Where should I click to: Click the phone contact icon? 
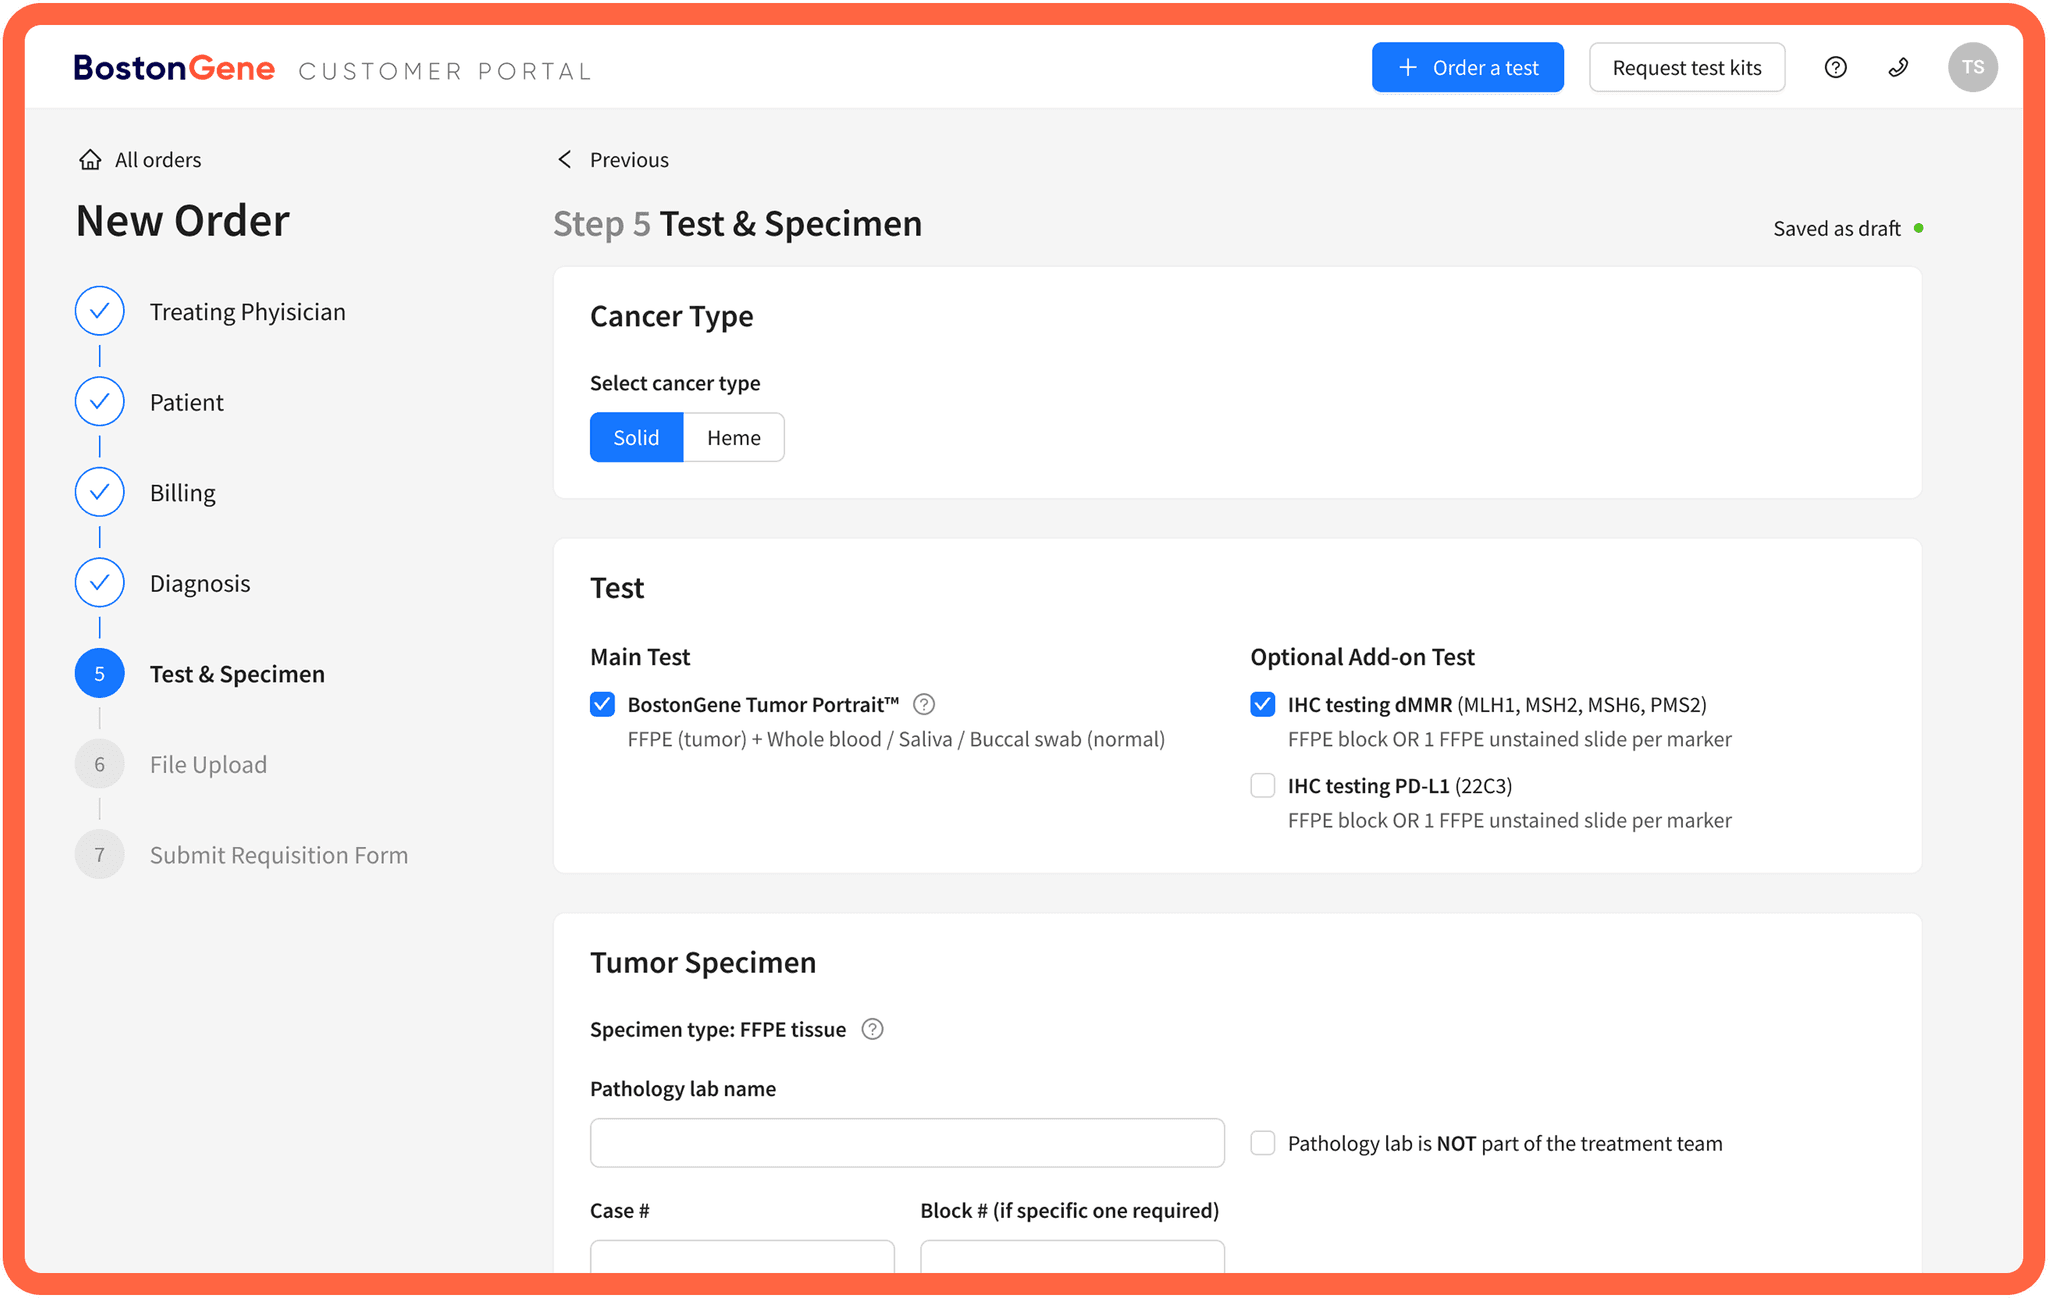(1898, 67)
